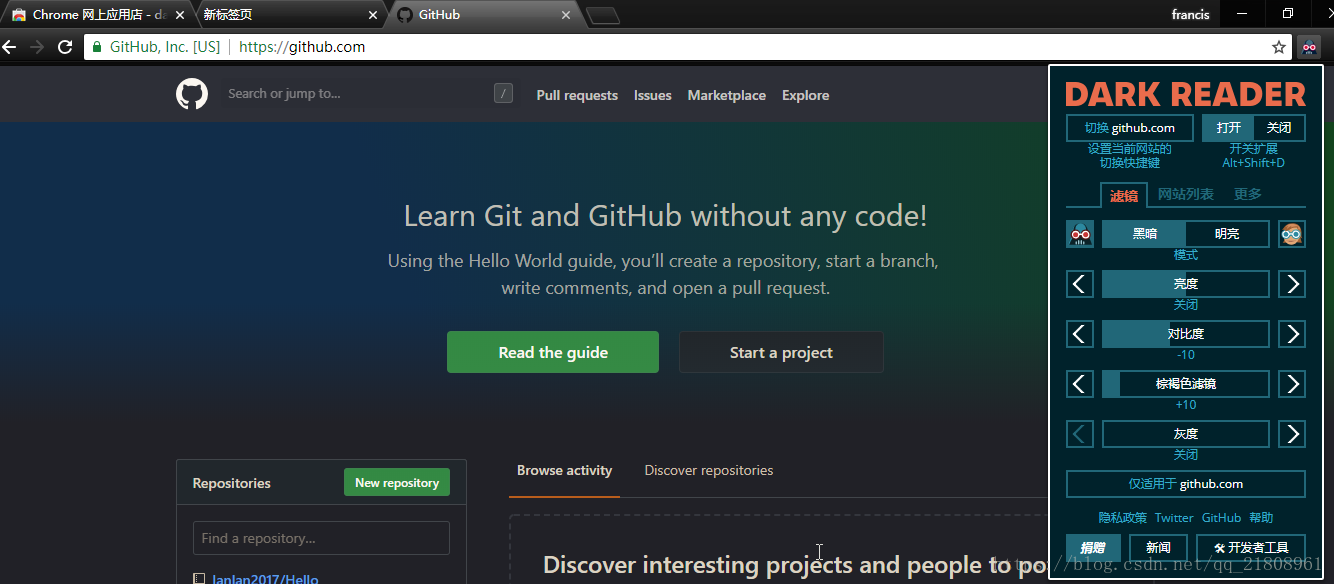Click the 亮度 brightness slider bar
This screenshot has width=1334, height=584.
tap(1186, 284)
